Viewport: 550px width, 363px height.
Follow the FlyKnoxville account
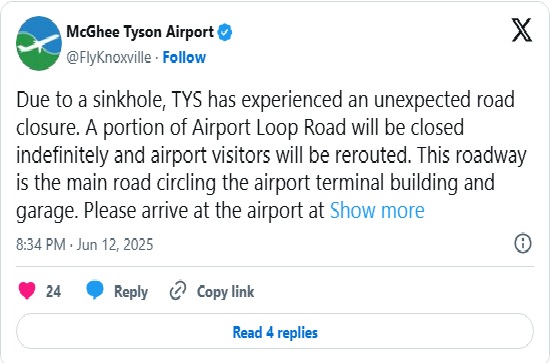pyautogui.click(x=184, y=58)
